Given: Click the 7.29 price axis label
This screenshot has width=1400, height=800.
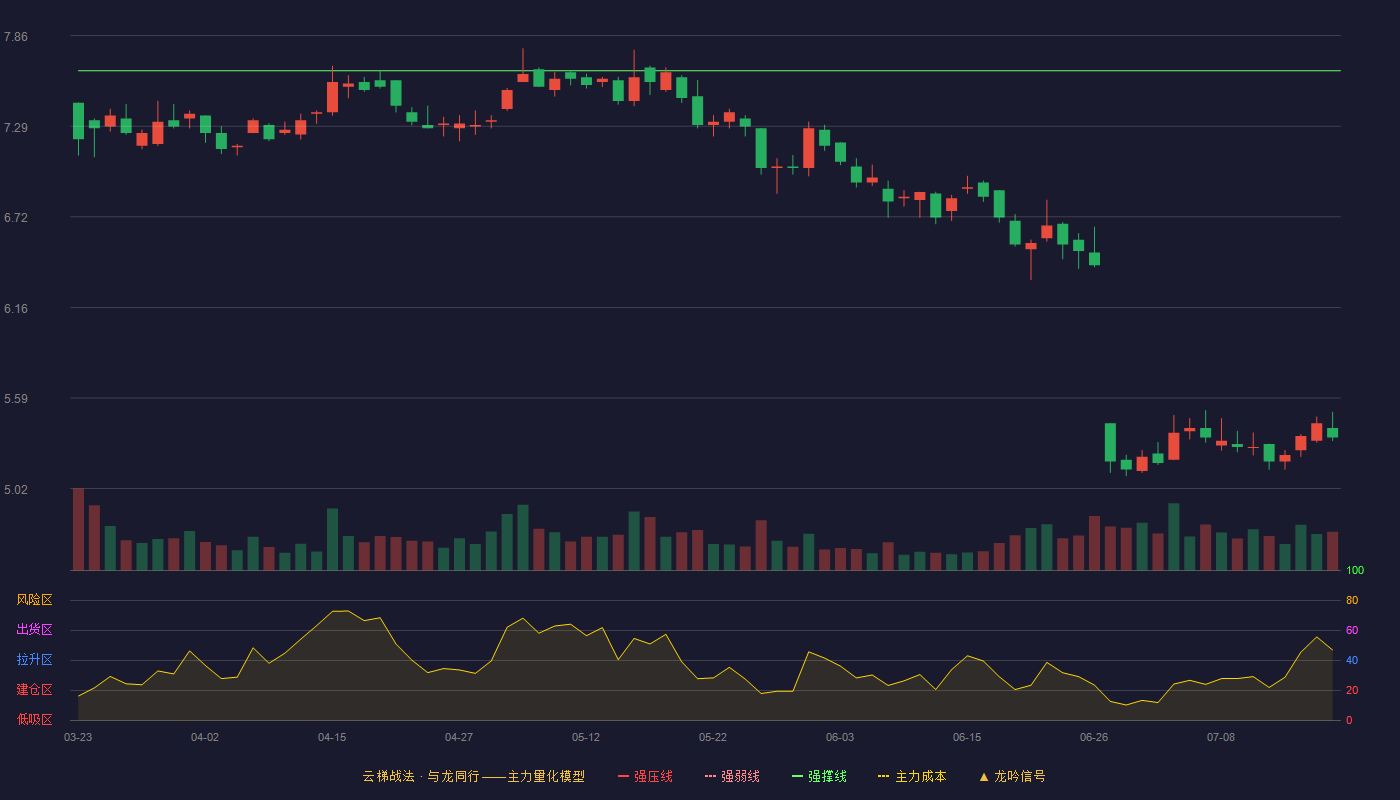Looking at the screenshot, I should click(x=16, y=128).
